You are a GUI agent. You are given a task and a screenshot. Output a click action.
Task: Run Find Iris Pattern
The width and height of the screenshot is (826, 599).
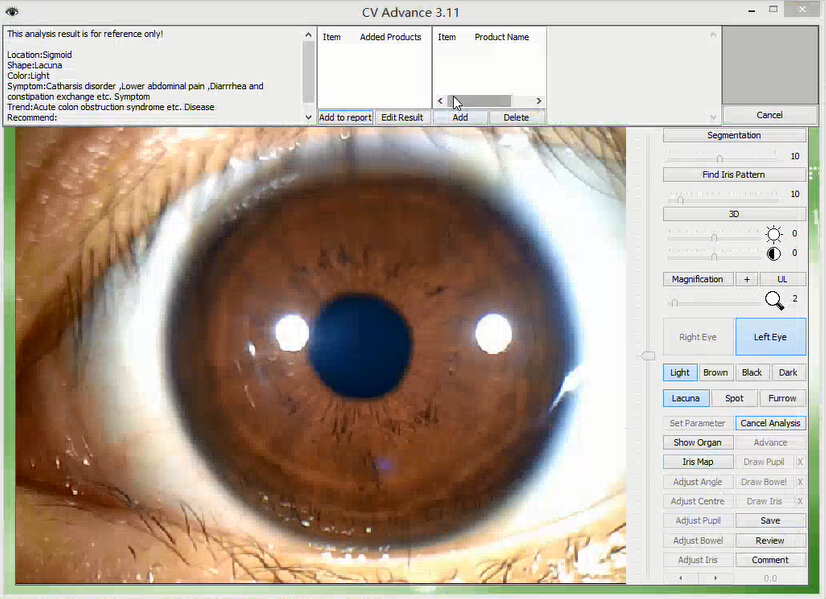[733, 175]
